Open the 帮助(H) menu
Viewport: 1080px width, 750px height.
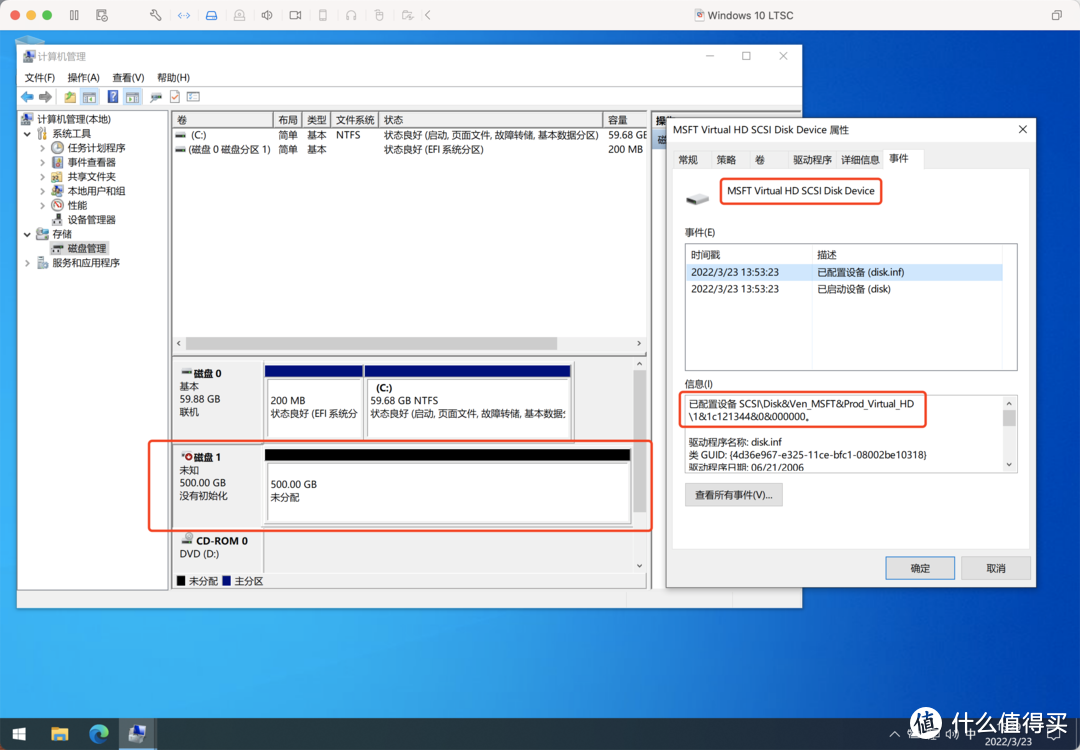[173, 77]
